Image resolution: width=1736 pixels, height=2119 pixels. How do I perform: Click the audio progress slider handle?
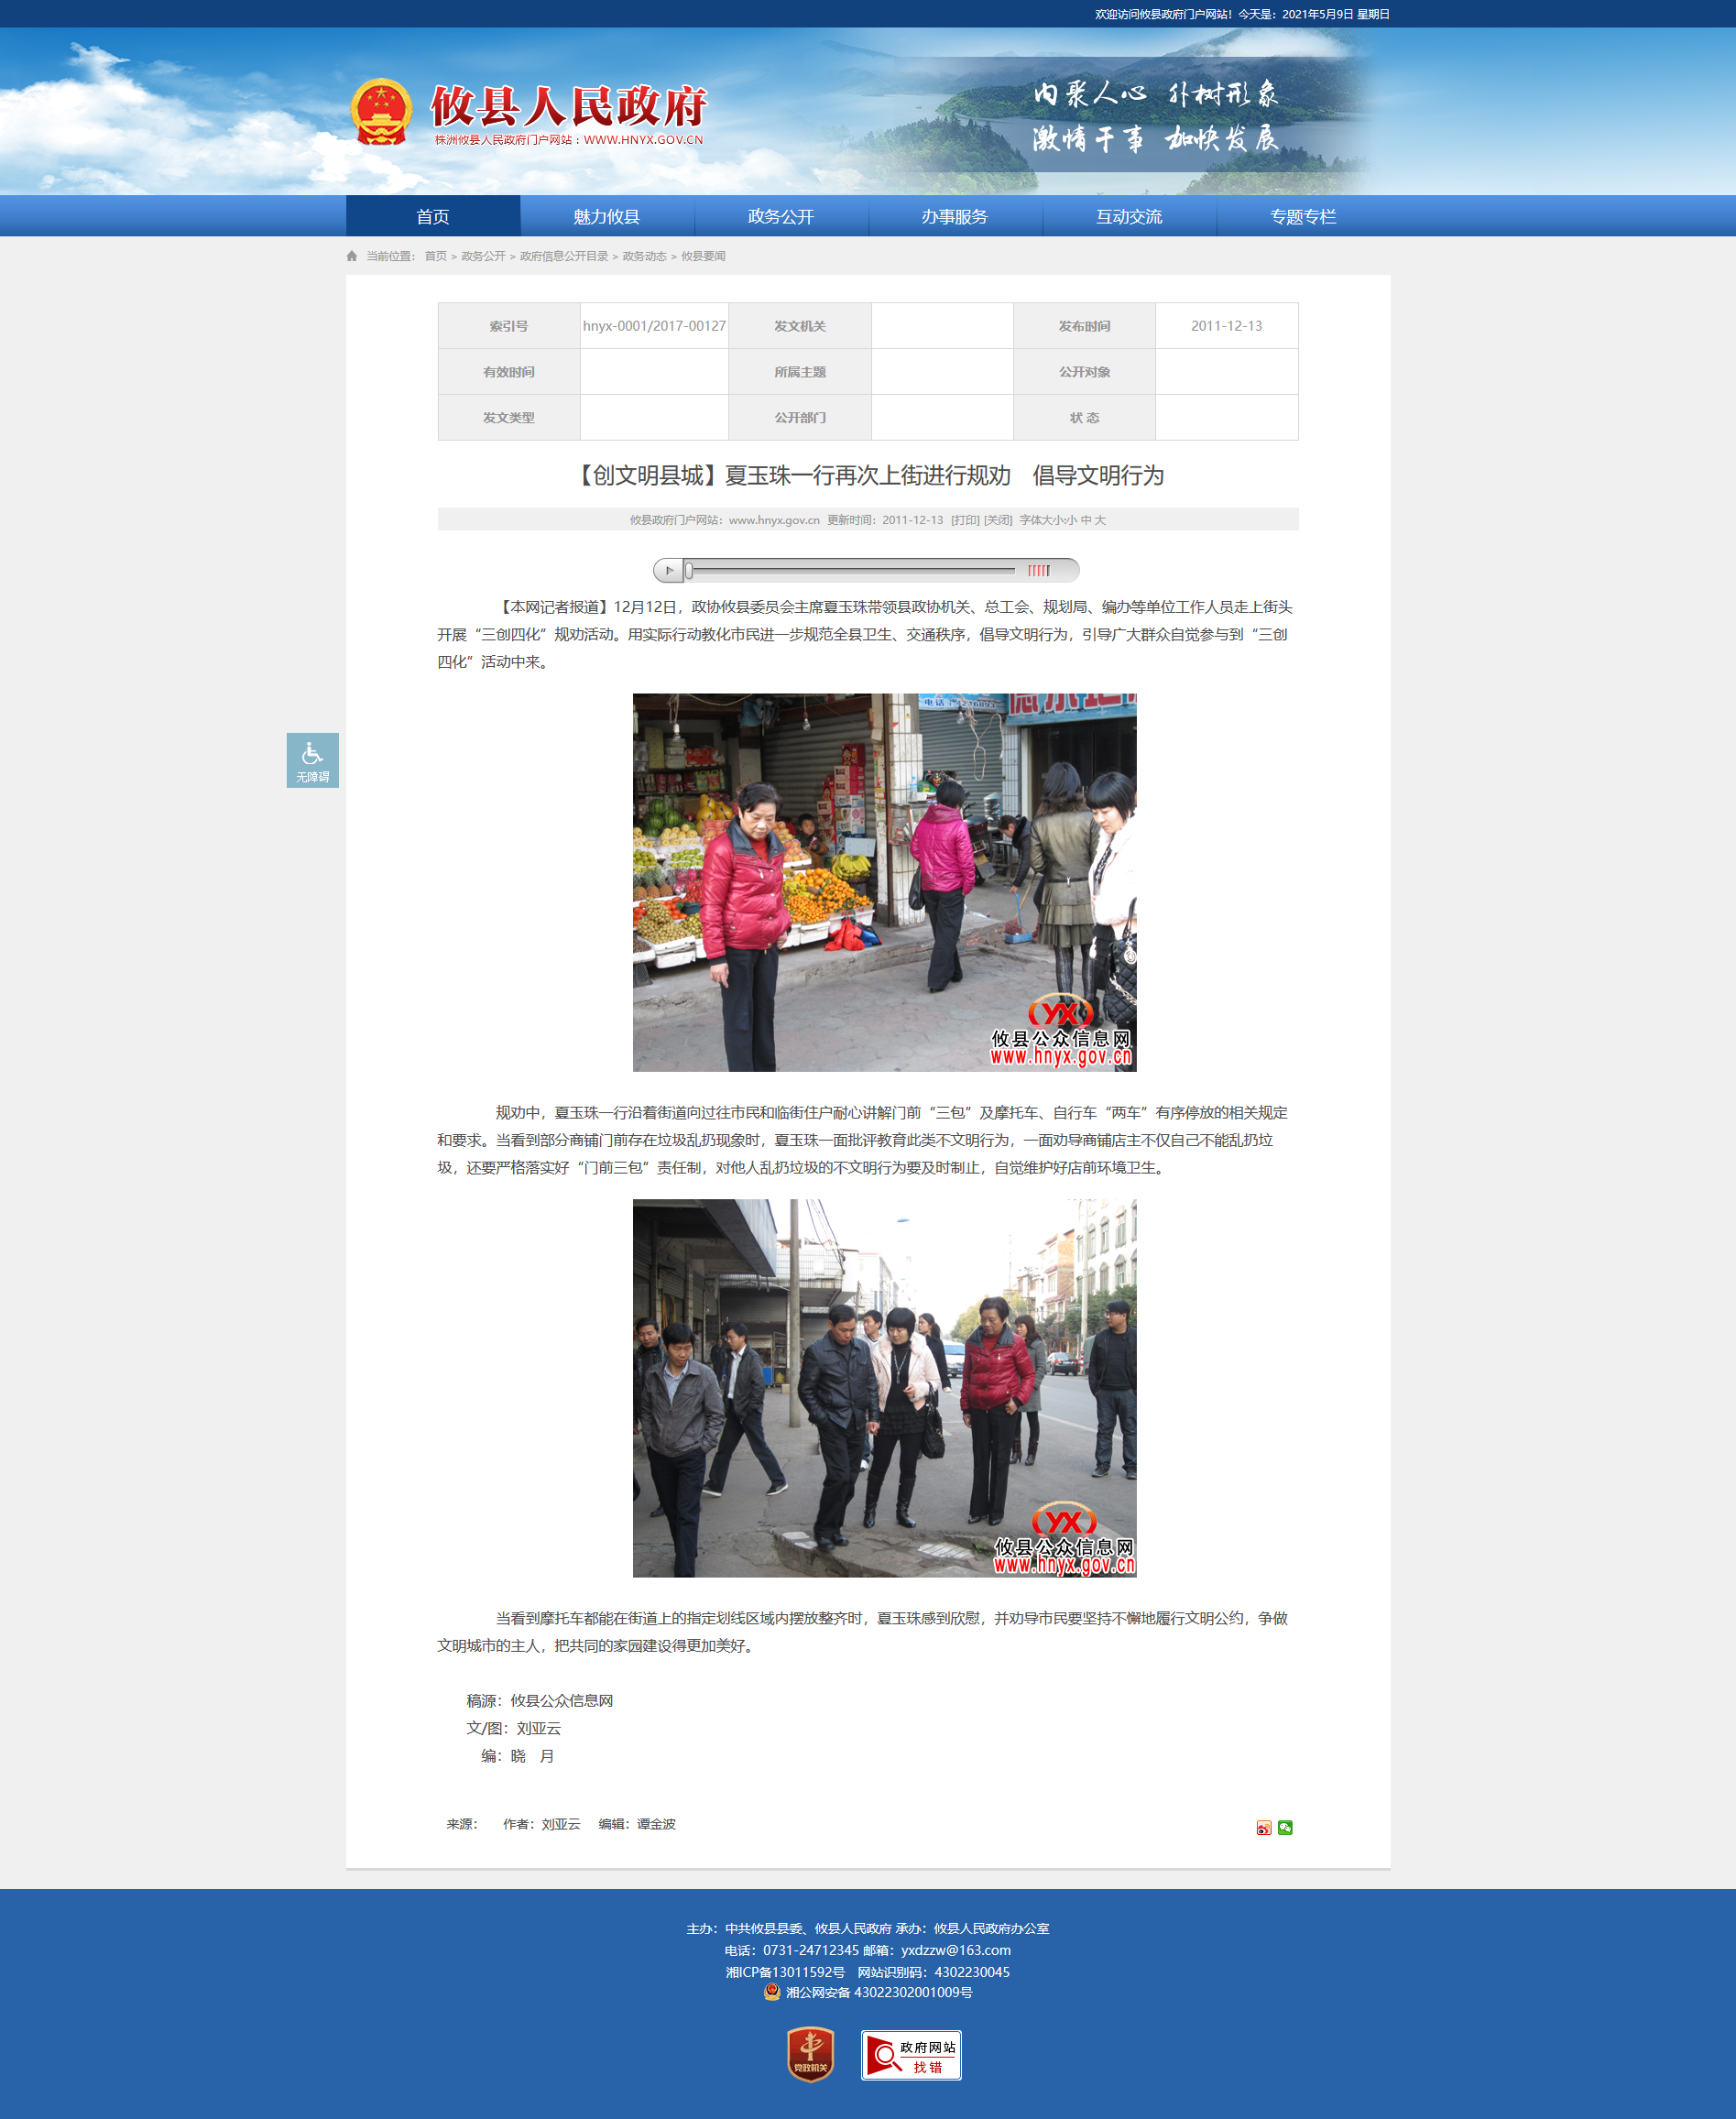click(689, 570)
